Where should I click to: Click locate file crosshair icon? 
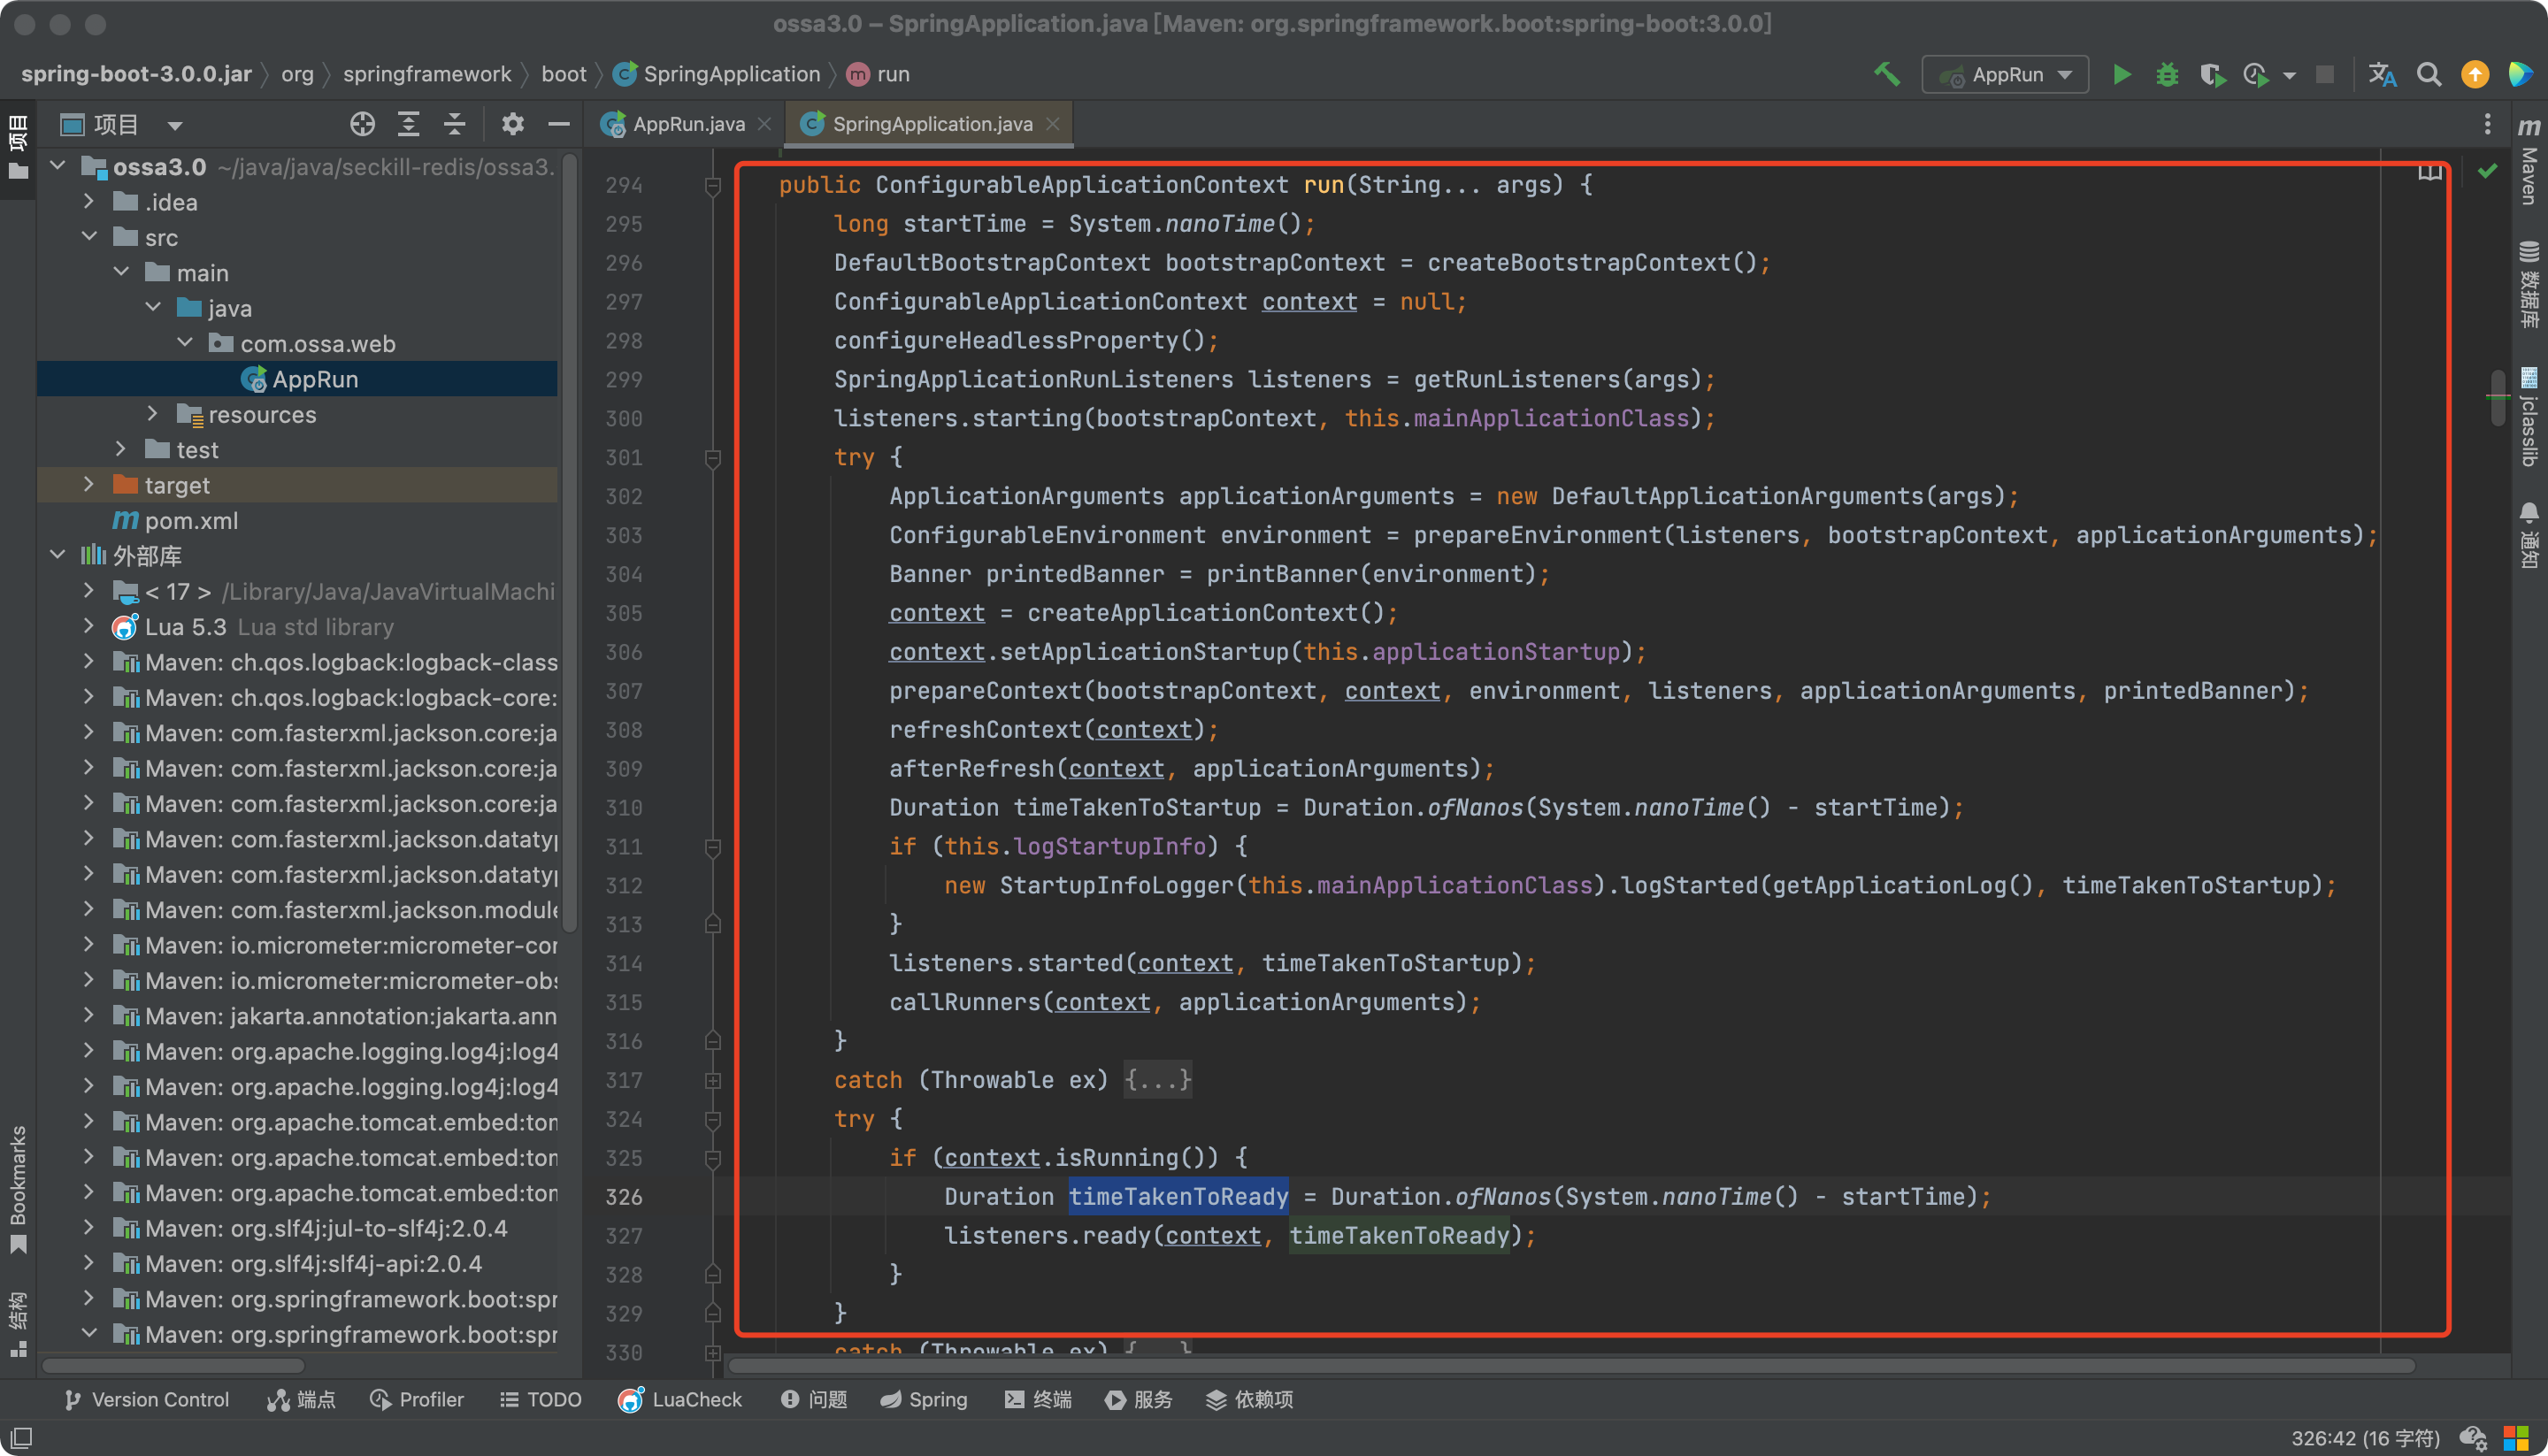pyautogui.click(x=362, y=124)
